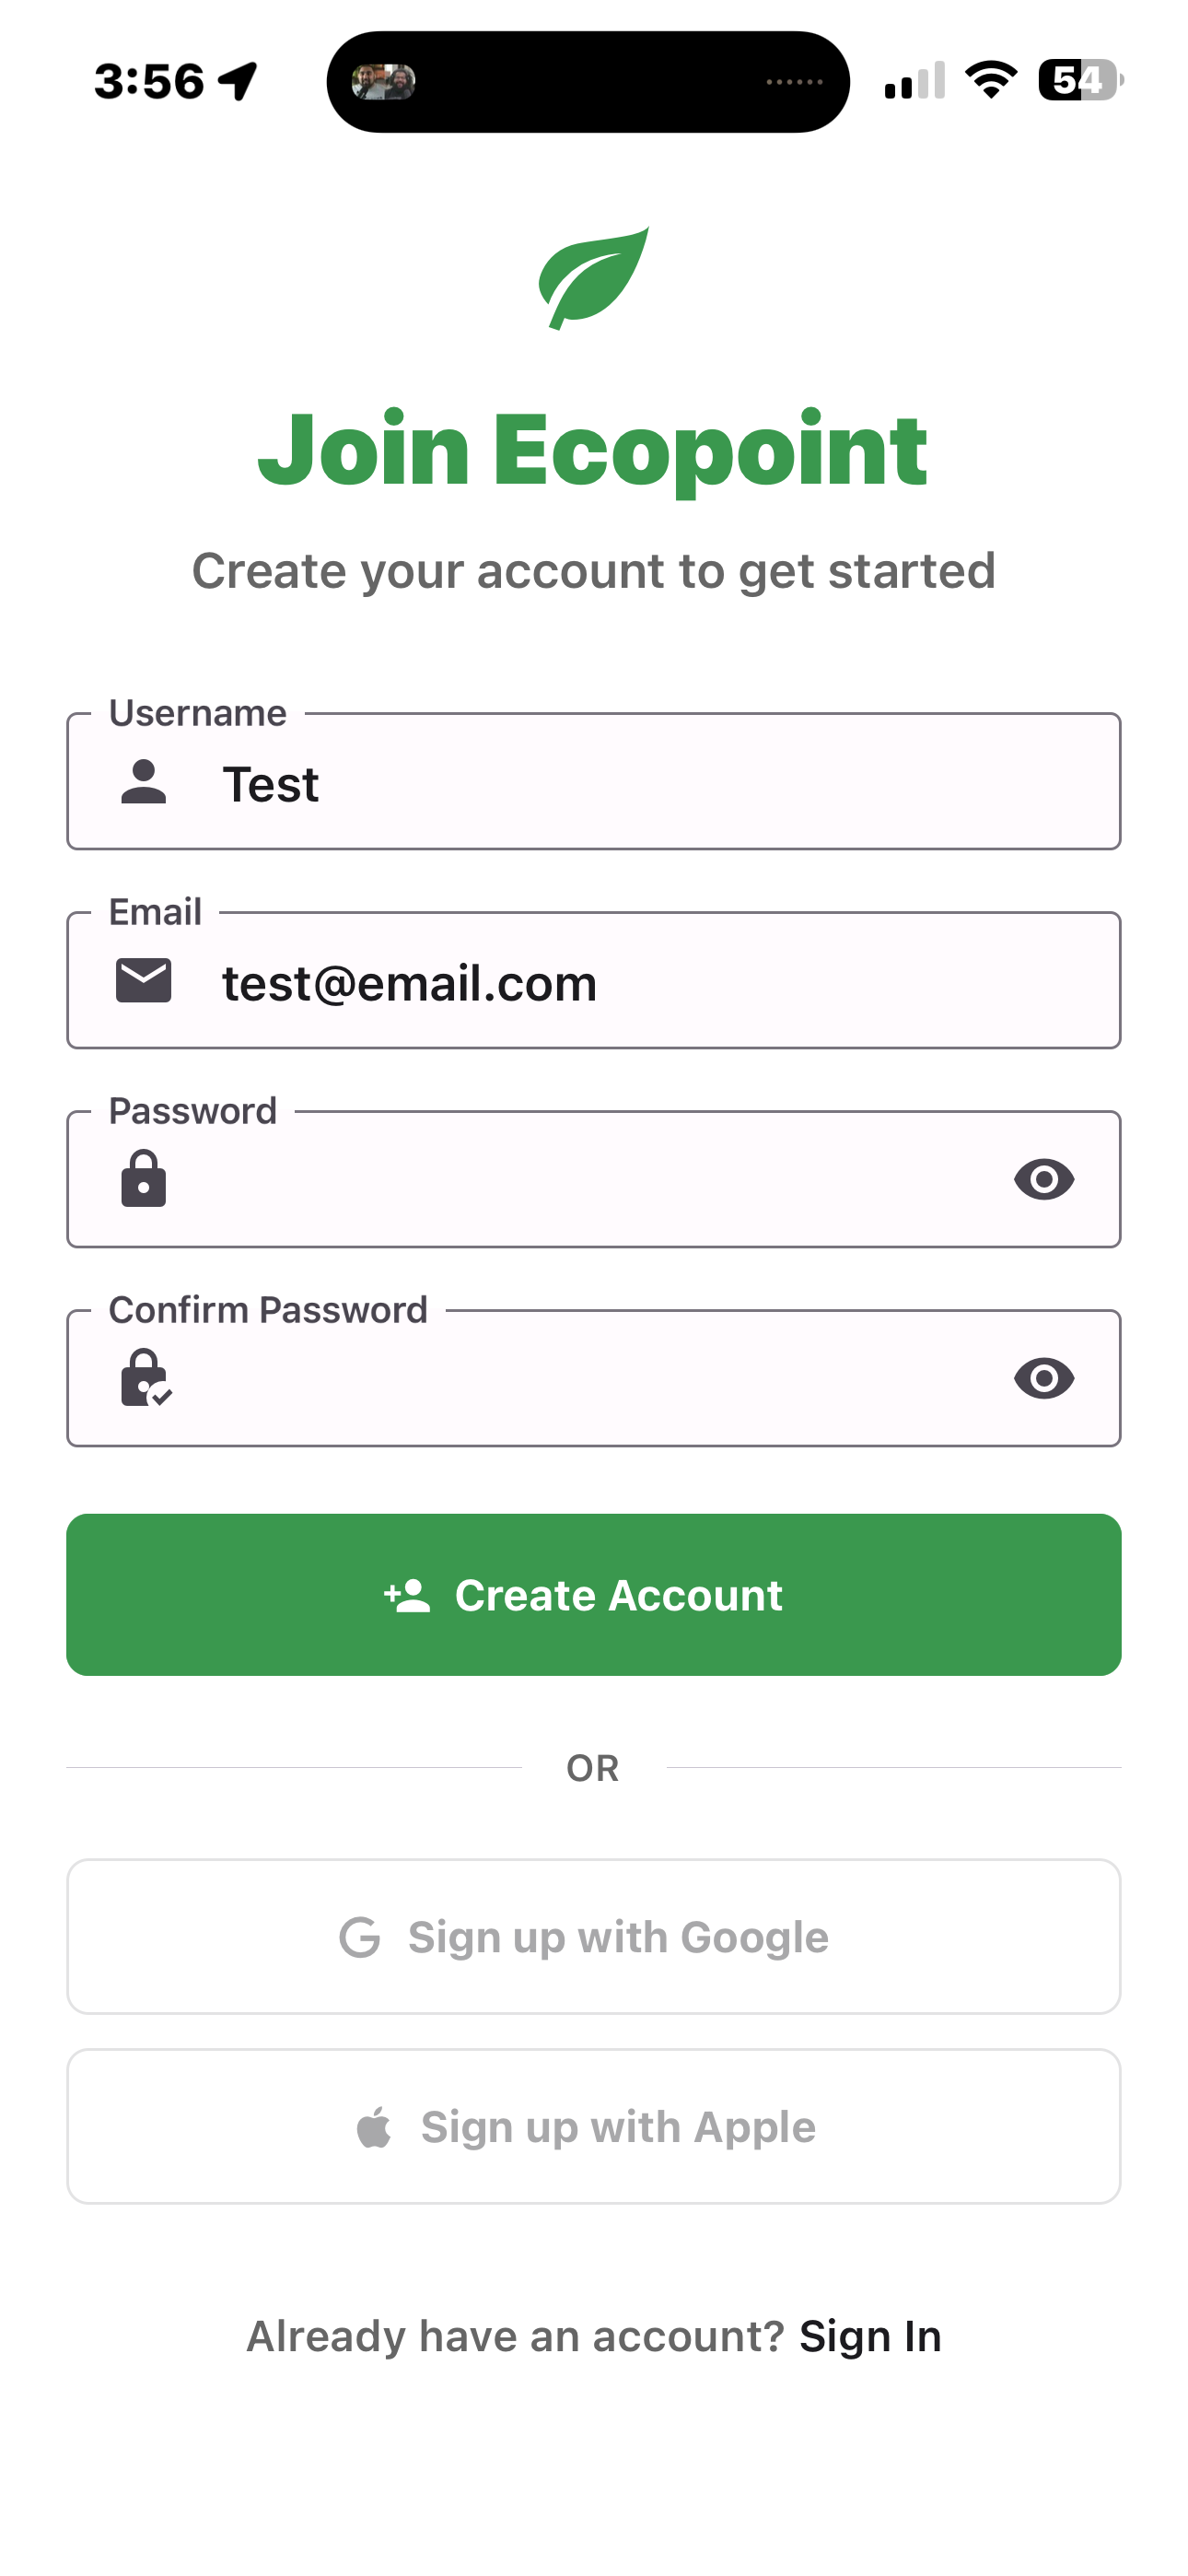The width and height of the screenshot is (1188, 2576).
Task: Toggle visibility of Confirm Password
Action: pyautogui.click(x=1044, y=1378)
